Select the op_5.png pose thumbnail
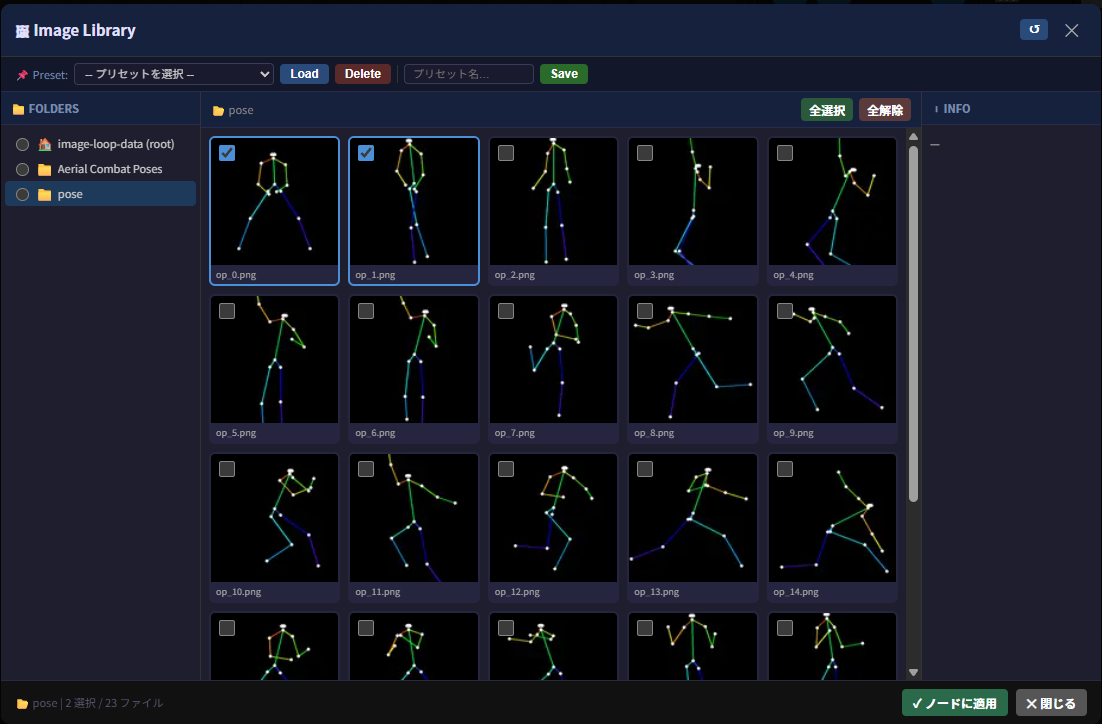 pyautogui.click(x=274, y=360)
